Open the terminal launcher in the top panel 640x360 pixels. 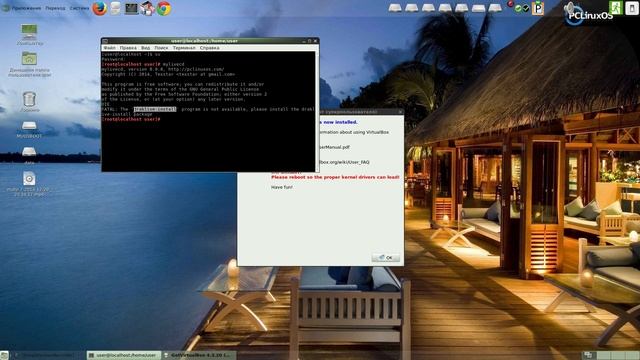pos(131,8)
